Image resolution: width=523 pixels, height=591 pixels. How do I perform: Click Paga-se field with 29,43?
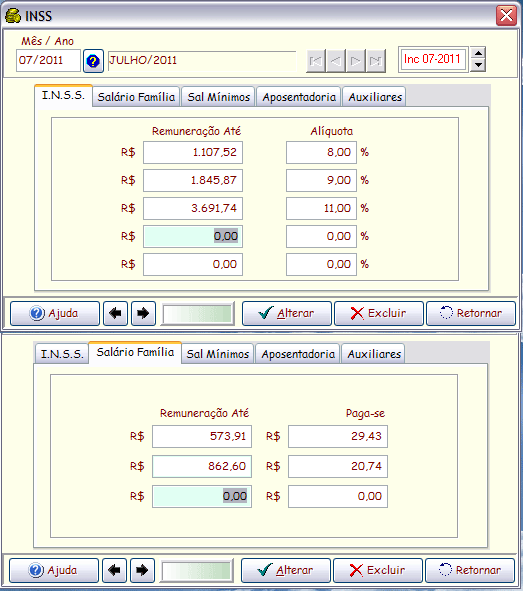[338, 436]
